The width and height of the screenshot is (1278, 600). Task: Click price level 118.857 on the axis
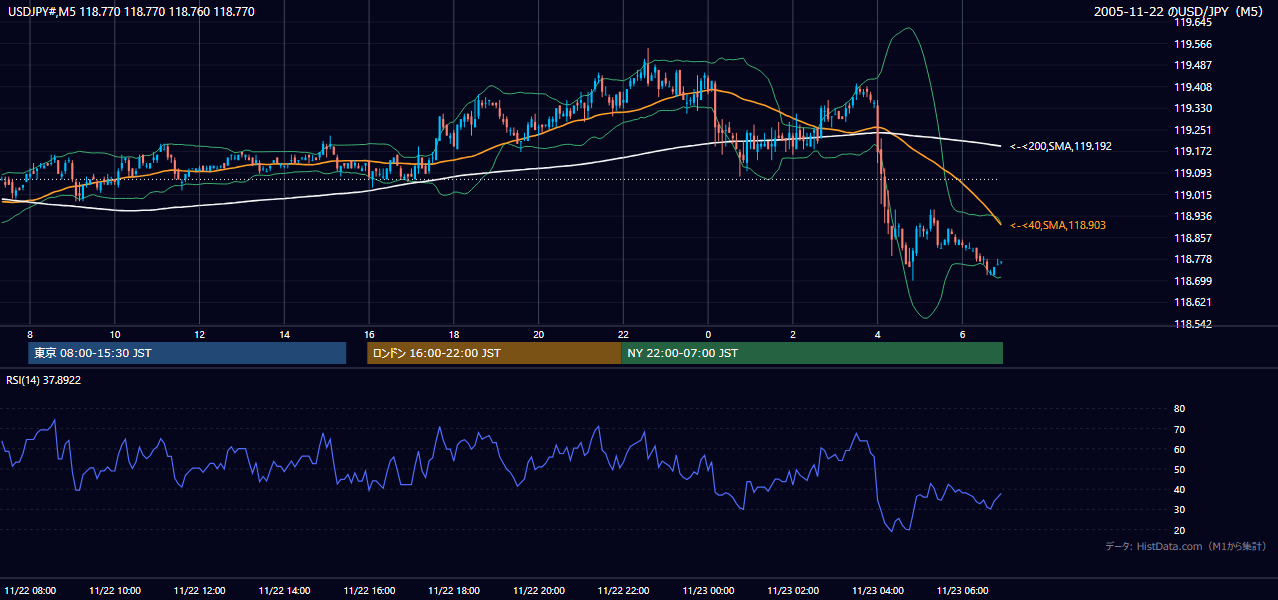pyautogui.click(x=1194, y=238)
